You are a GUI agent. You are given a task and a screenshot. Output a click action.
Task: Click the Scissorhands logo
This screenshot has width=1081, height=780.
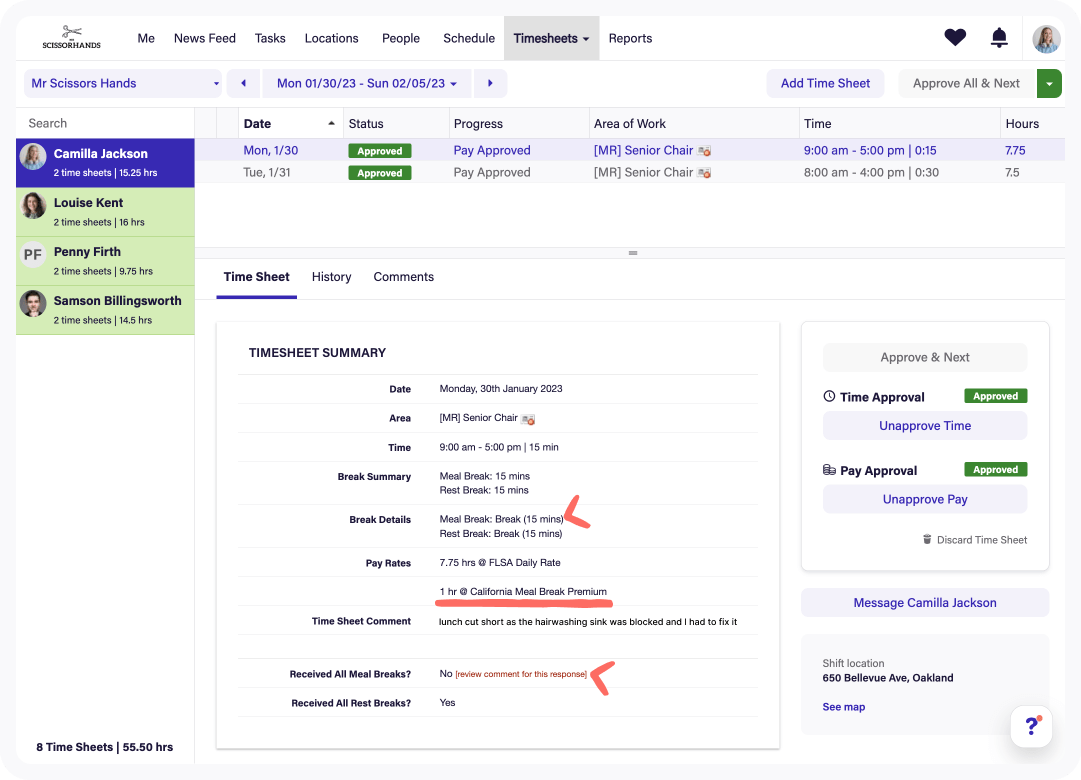(72, 38)
